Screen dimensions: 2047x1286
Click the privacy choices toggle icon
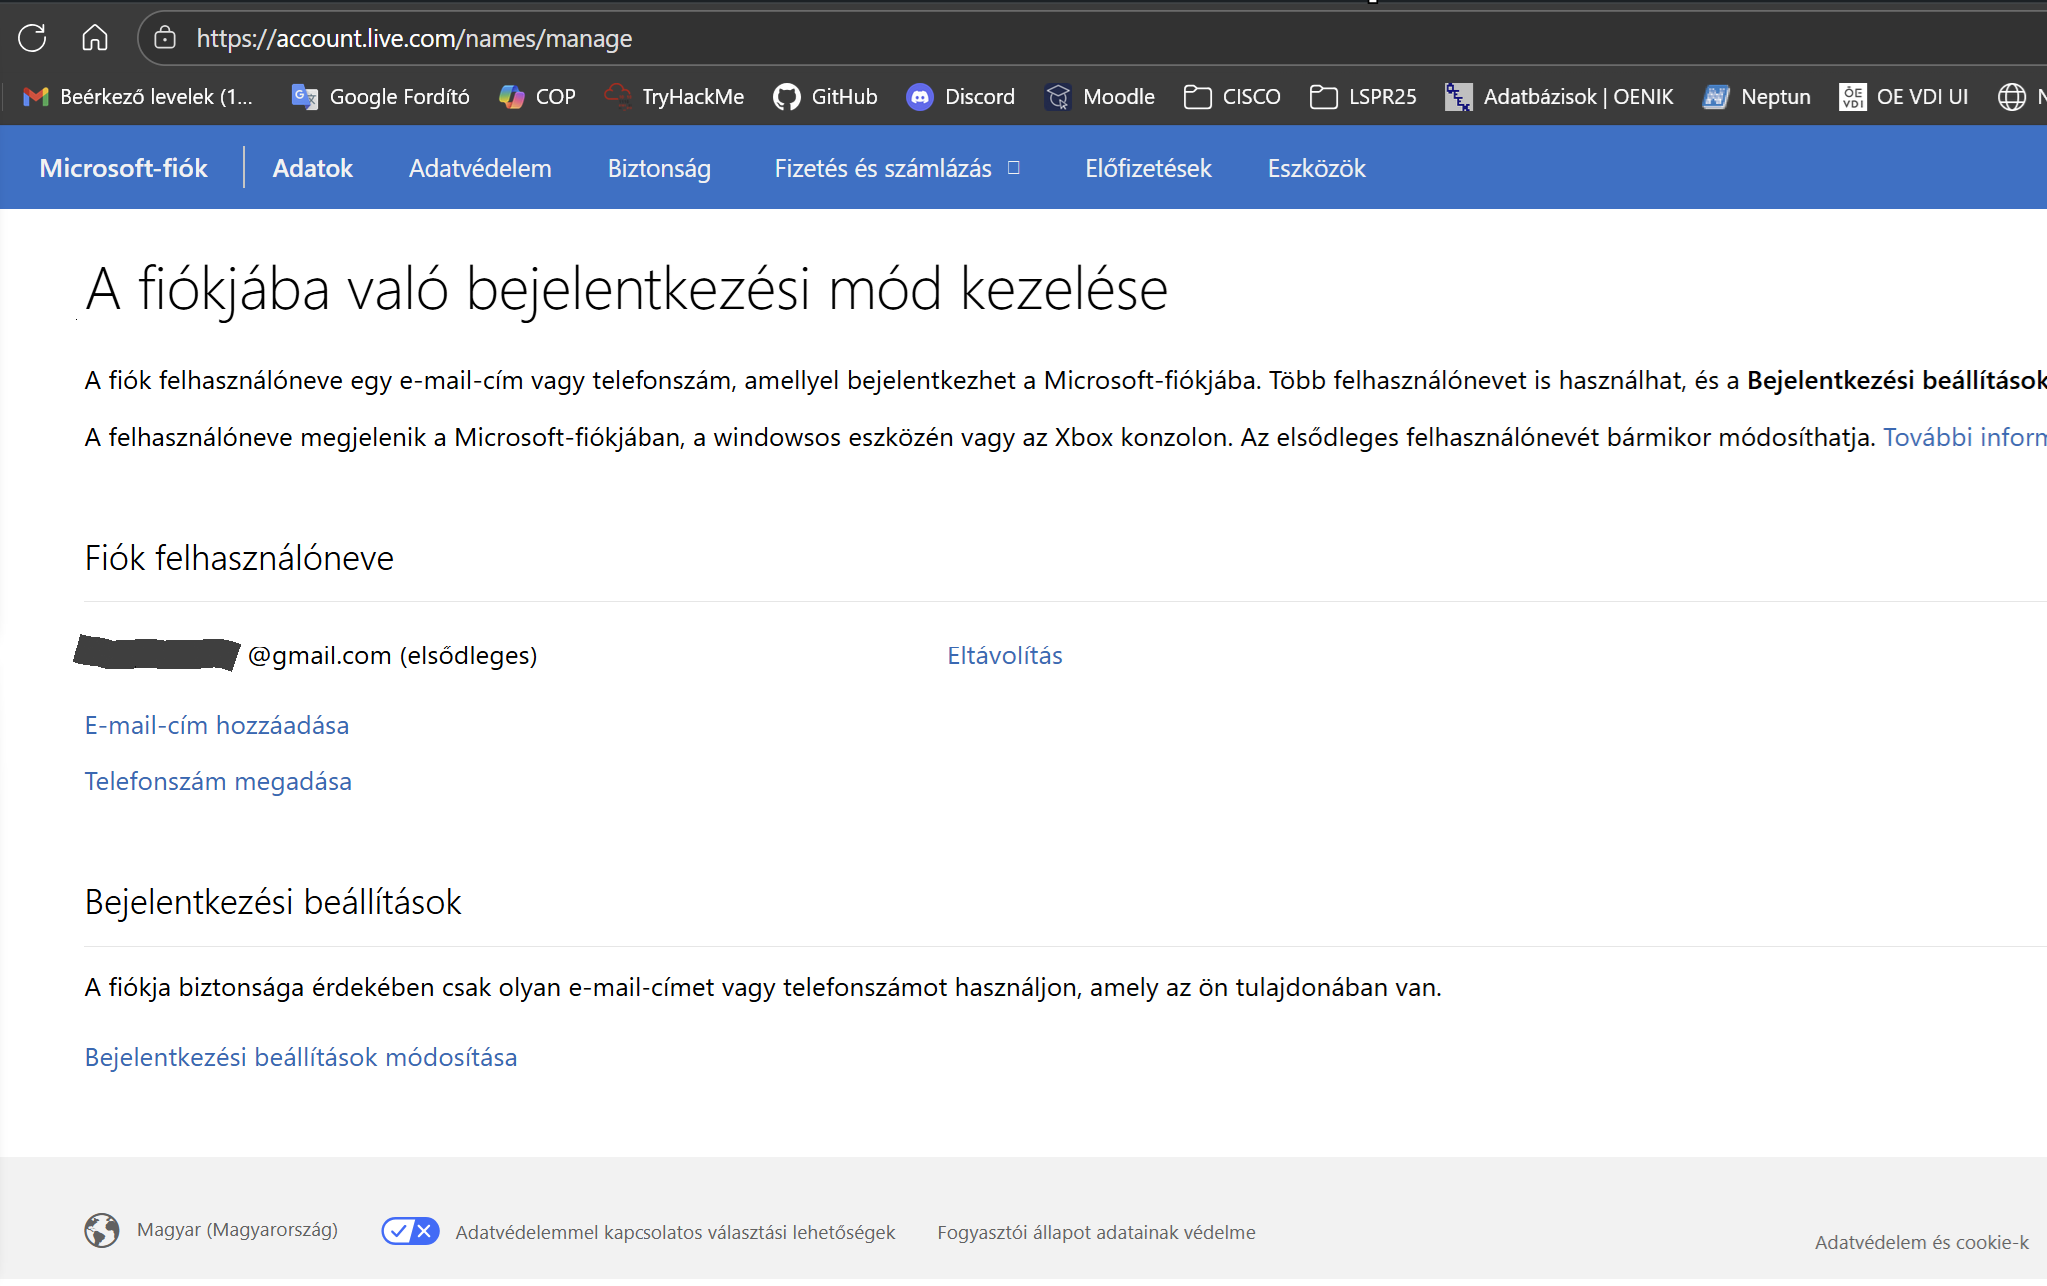tap(410, 1231)
